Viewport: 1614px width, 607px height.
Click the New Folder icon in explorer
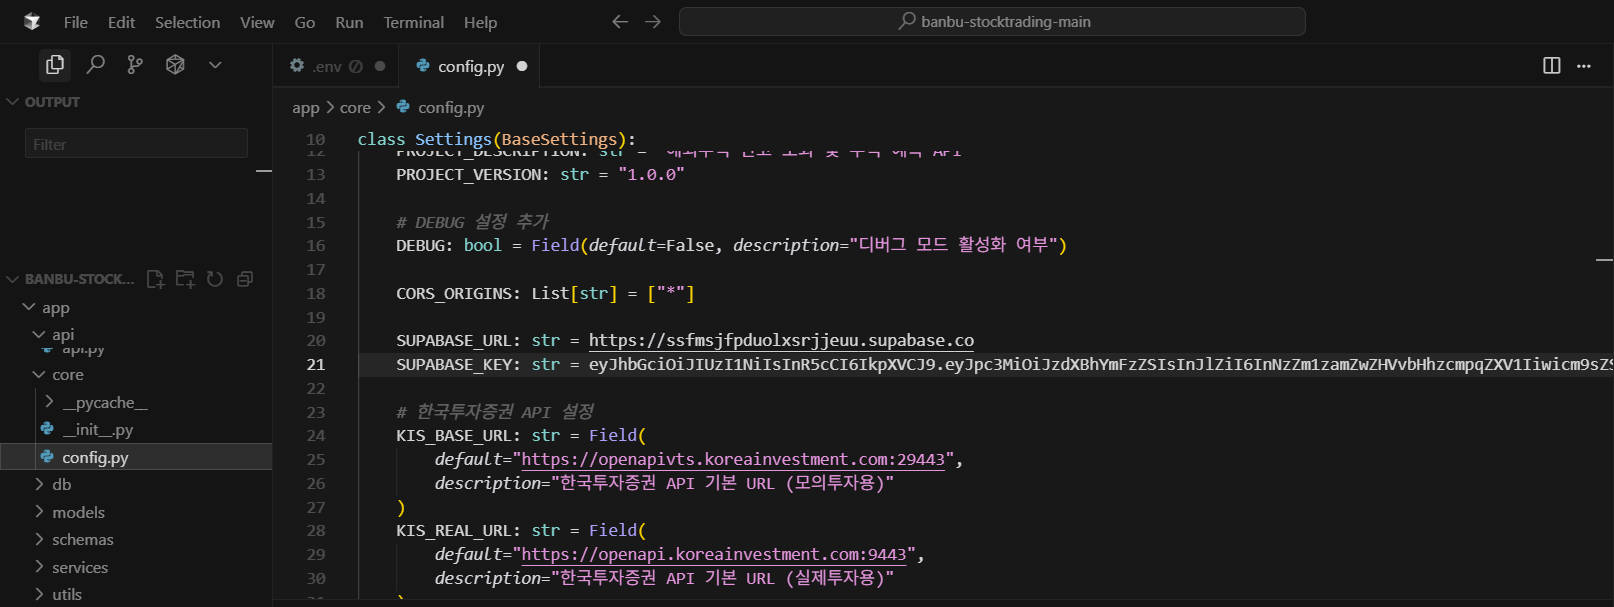(x=185, y=279)
